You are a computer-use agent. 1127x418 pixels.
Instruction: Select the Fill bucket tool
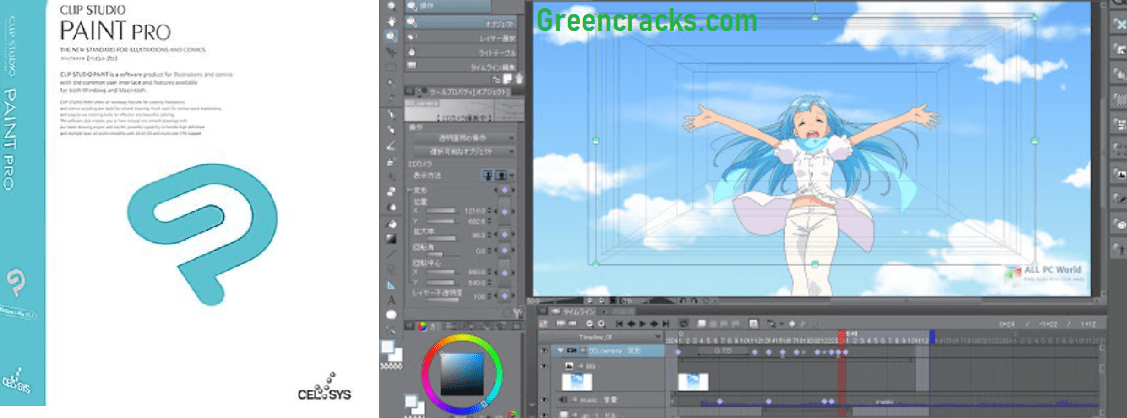point(391,224)
